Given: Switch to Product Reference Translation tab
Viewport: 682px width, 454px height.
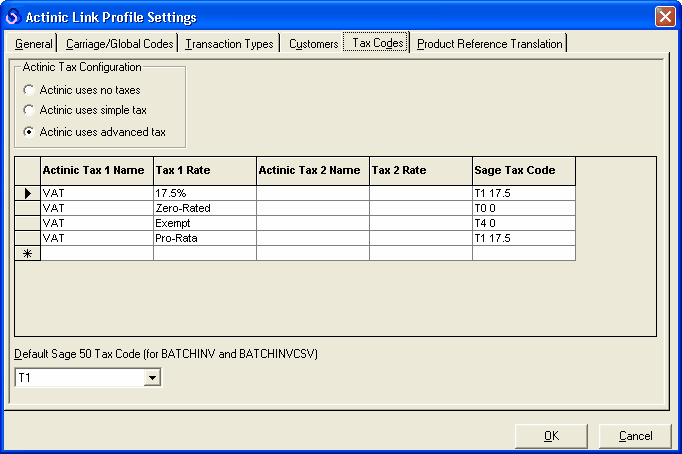Looking at the screenshot, I should (489, 44).
